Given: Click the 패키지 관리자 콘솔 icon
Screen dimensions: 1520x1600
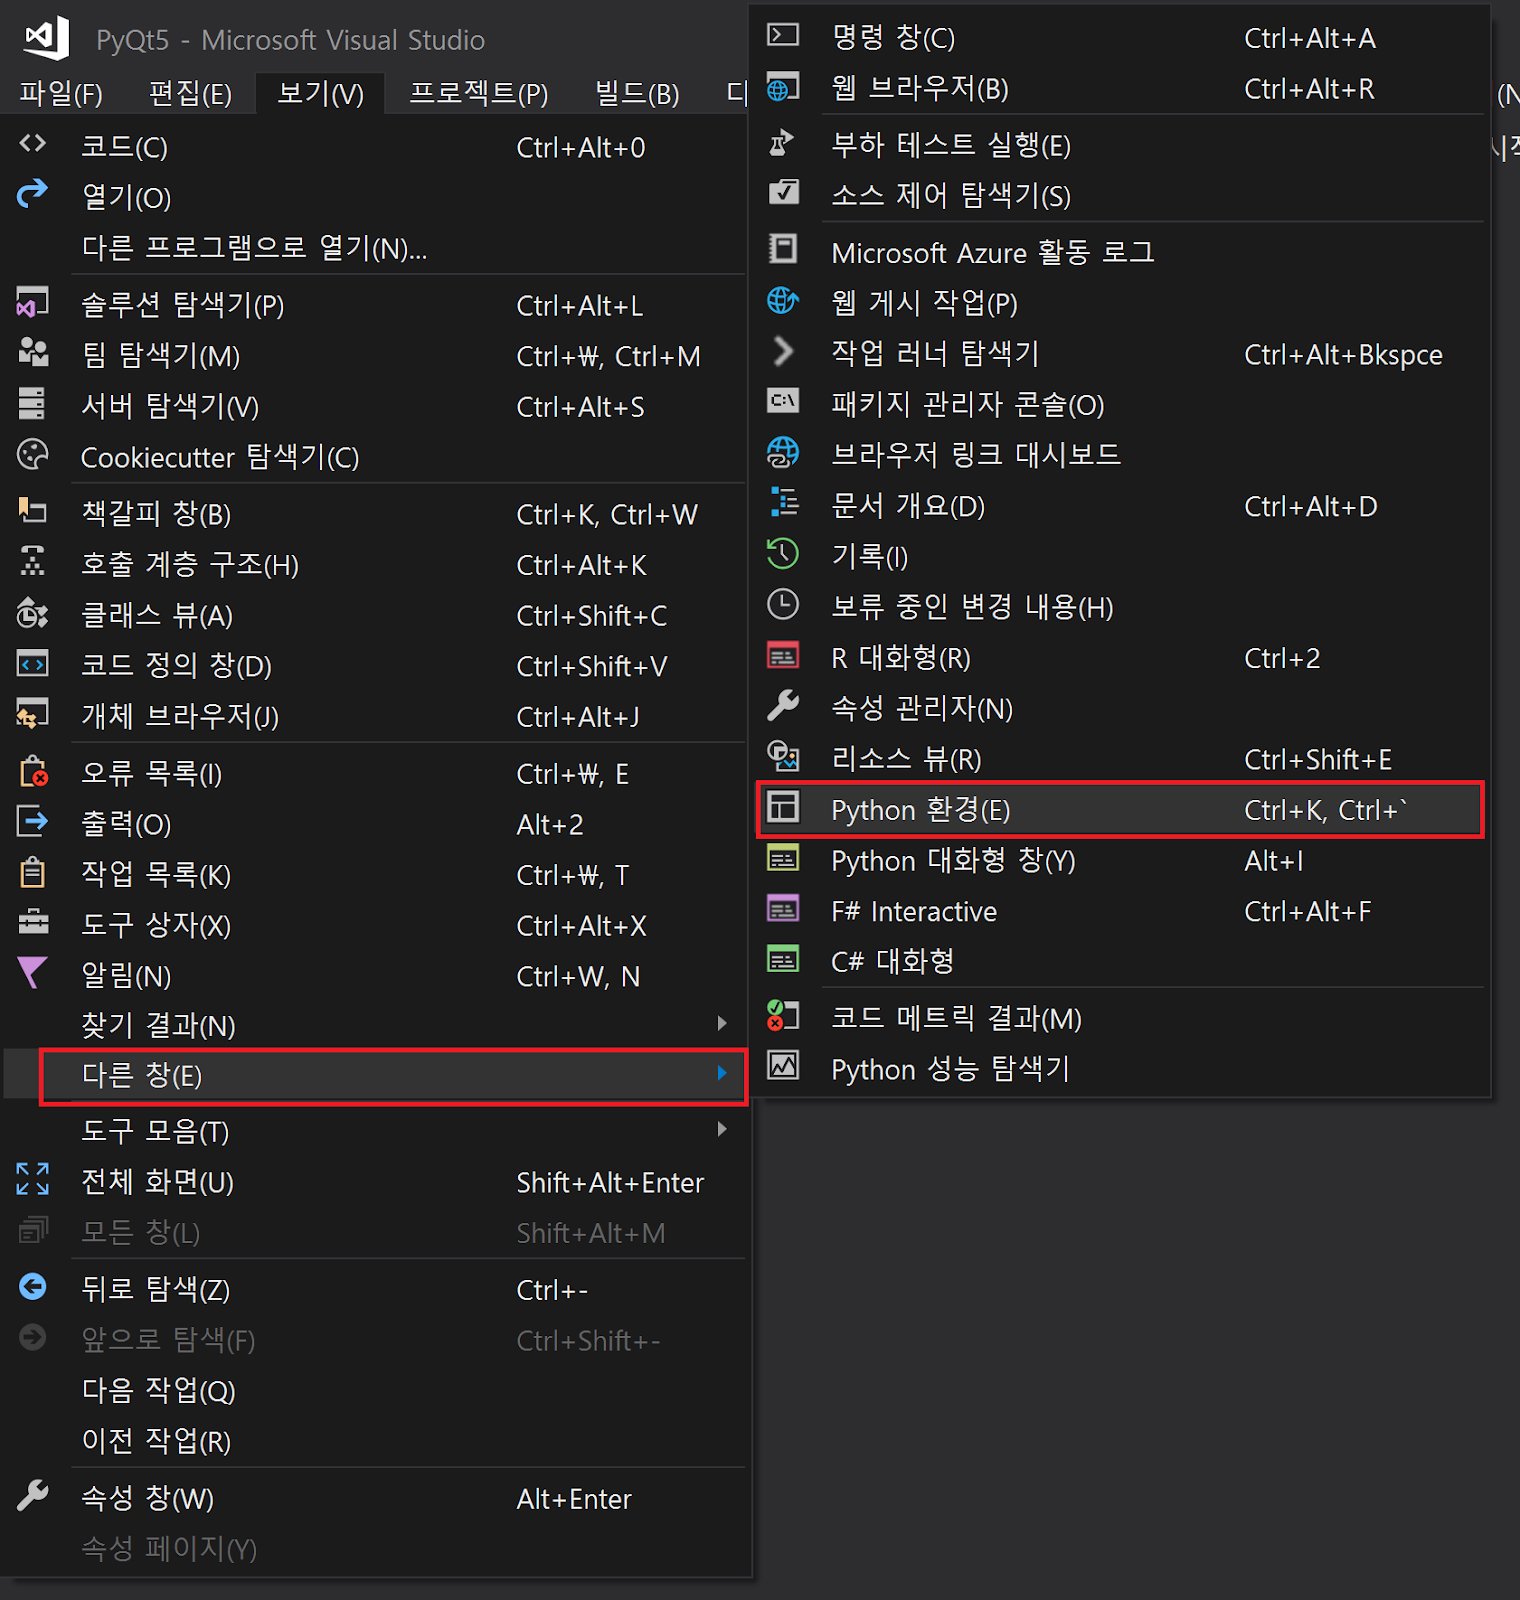Looking at the screenshot, I should 783,401.
